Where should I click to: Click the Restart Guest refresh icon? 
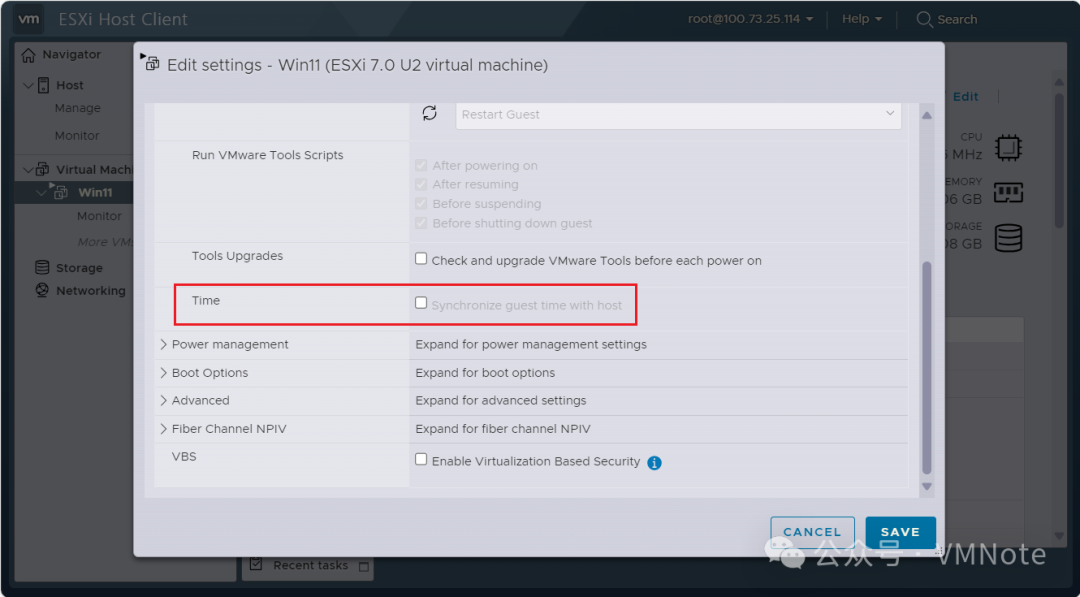pyautogui.click(x=430, y=114)
